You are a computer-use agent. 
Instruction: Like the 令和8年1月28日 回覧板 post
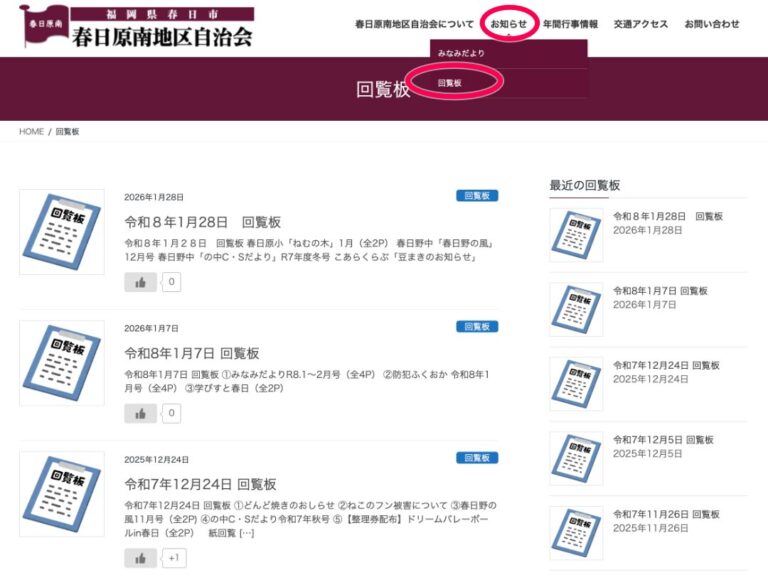point(141,282)
